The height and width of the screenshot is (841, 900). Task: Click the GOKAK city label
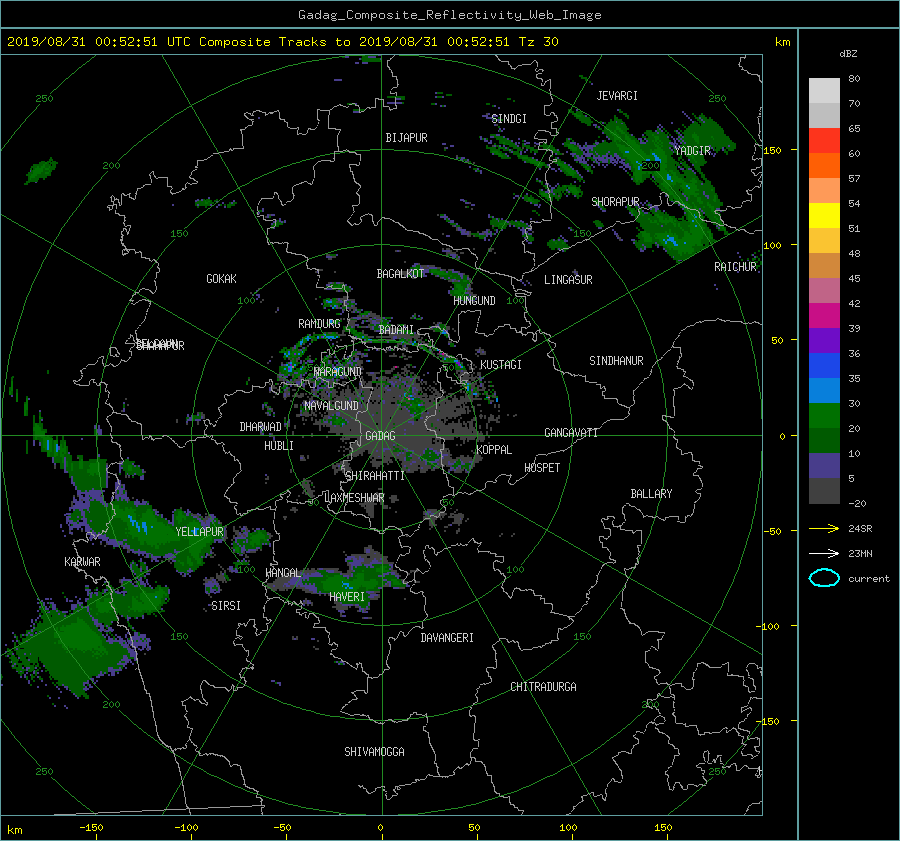tap(222, 279)
